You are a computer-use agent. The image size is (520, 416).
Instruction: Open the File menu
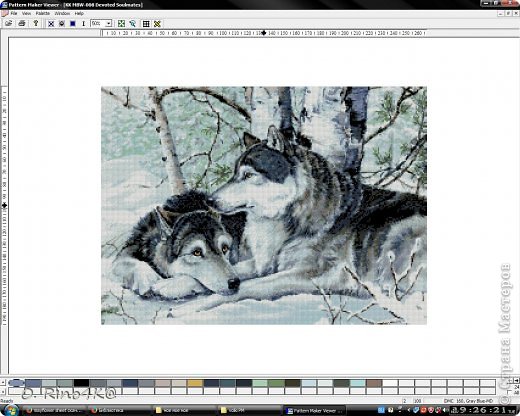14,13
